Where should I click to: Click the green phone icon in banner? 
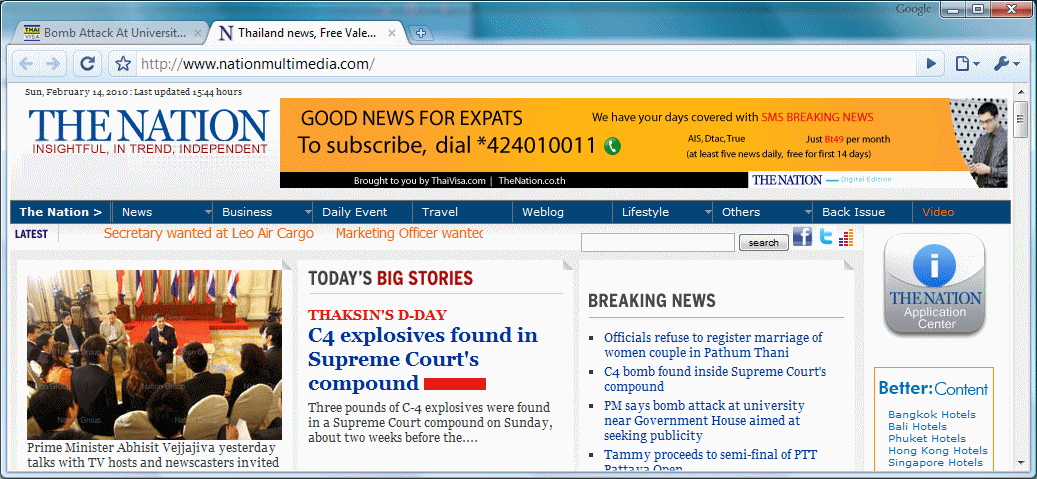point(612,146)
